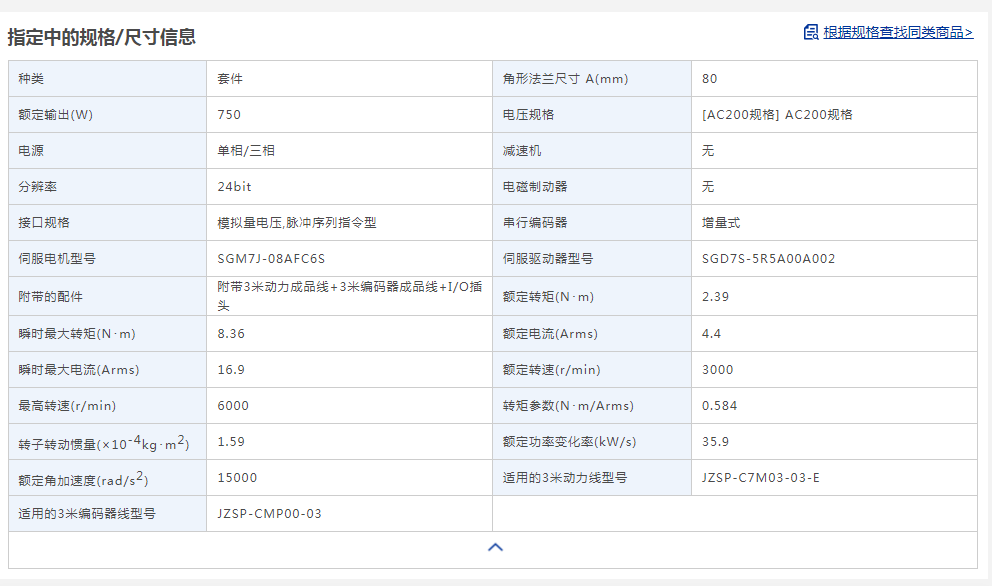
Task: Select encoder cable model JZSP-CMP00-03
Action: (x=270, y=514)
